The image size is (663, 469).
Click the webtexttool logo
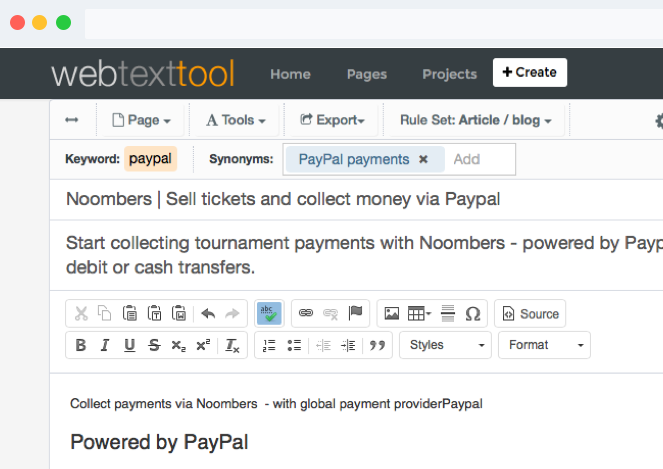coord(142,73)
